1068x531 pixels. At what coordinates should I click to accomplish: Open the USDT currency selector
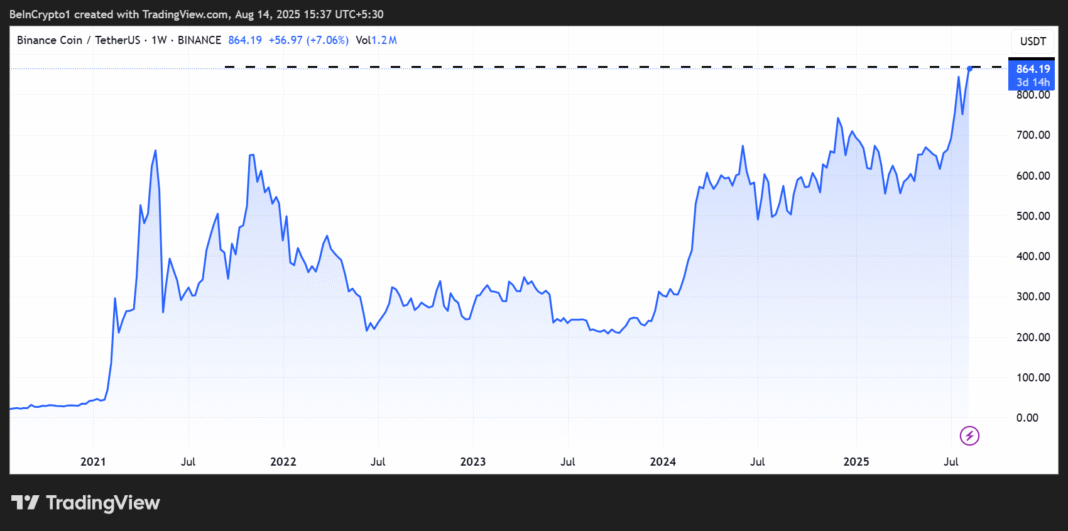pos(1030,41)
